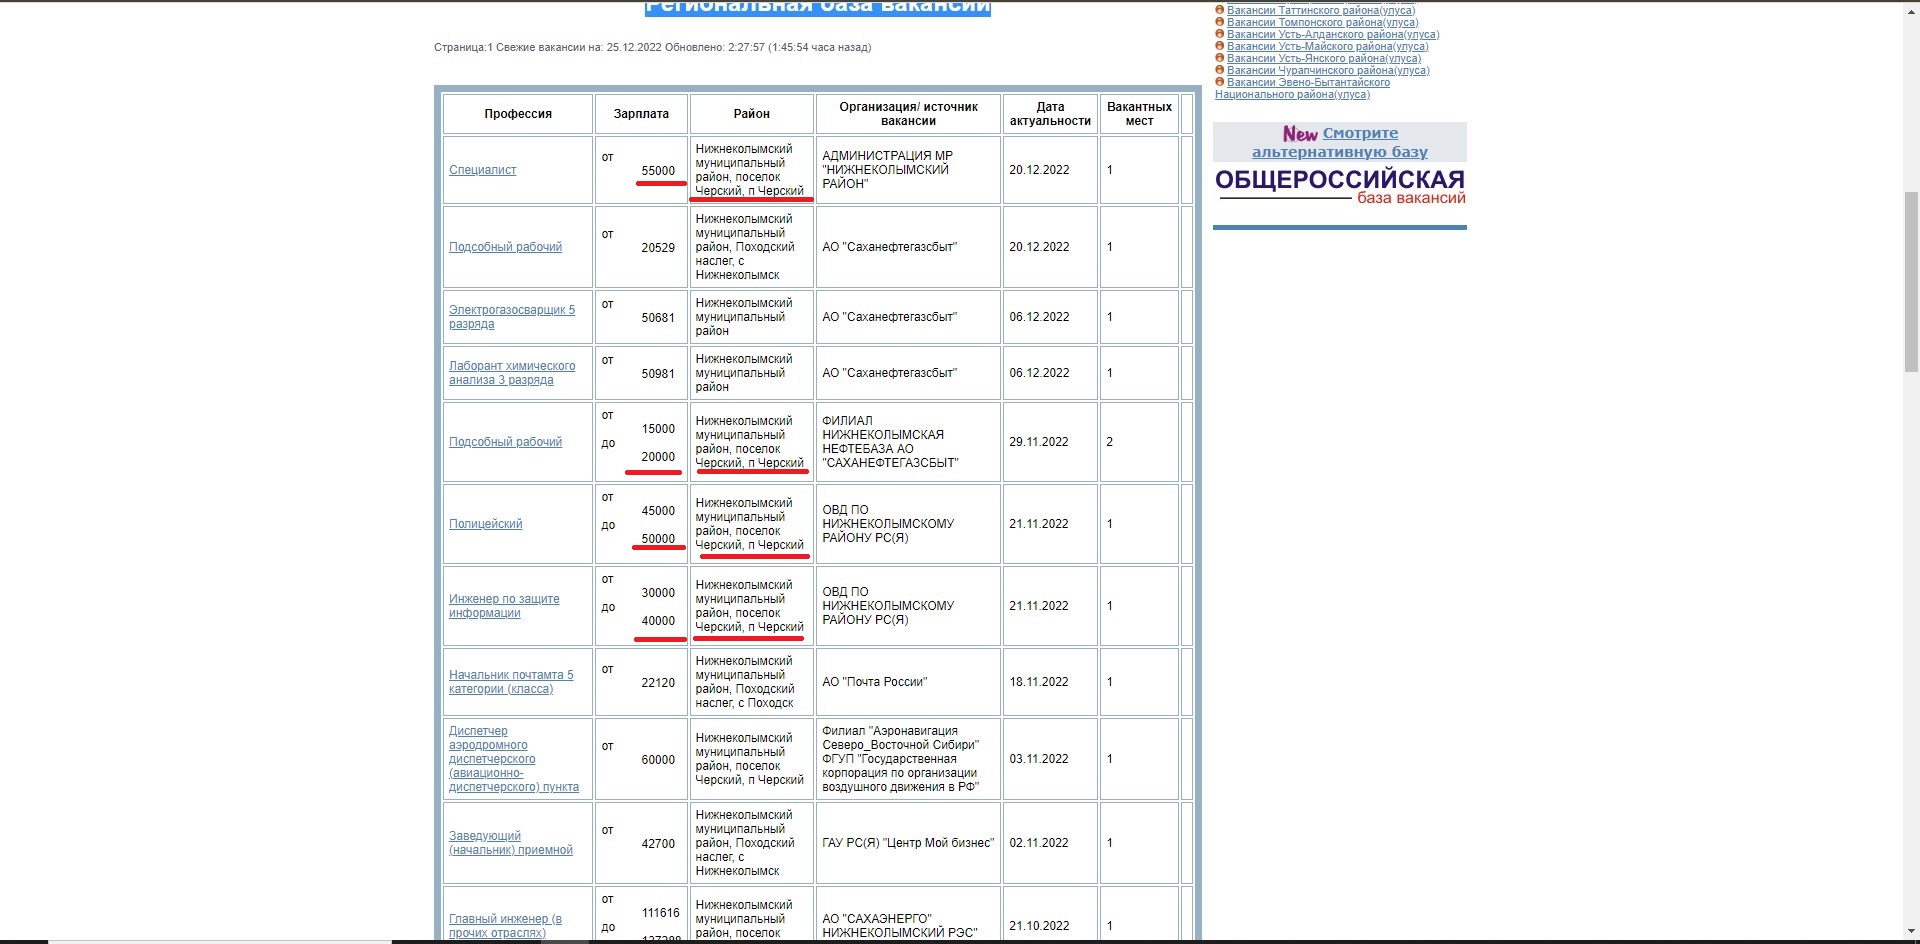This screenshot has width=1920, height=944.
Task: Open the Специалист vacancy link
Action: 482,170
